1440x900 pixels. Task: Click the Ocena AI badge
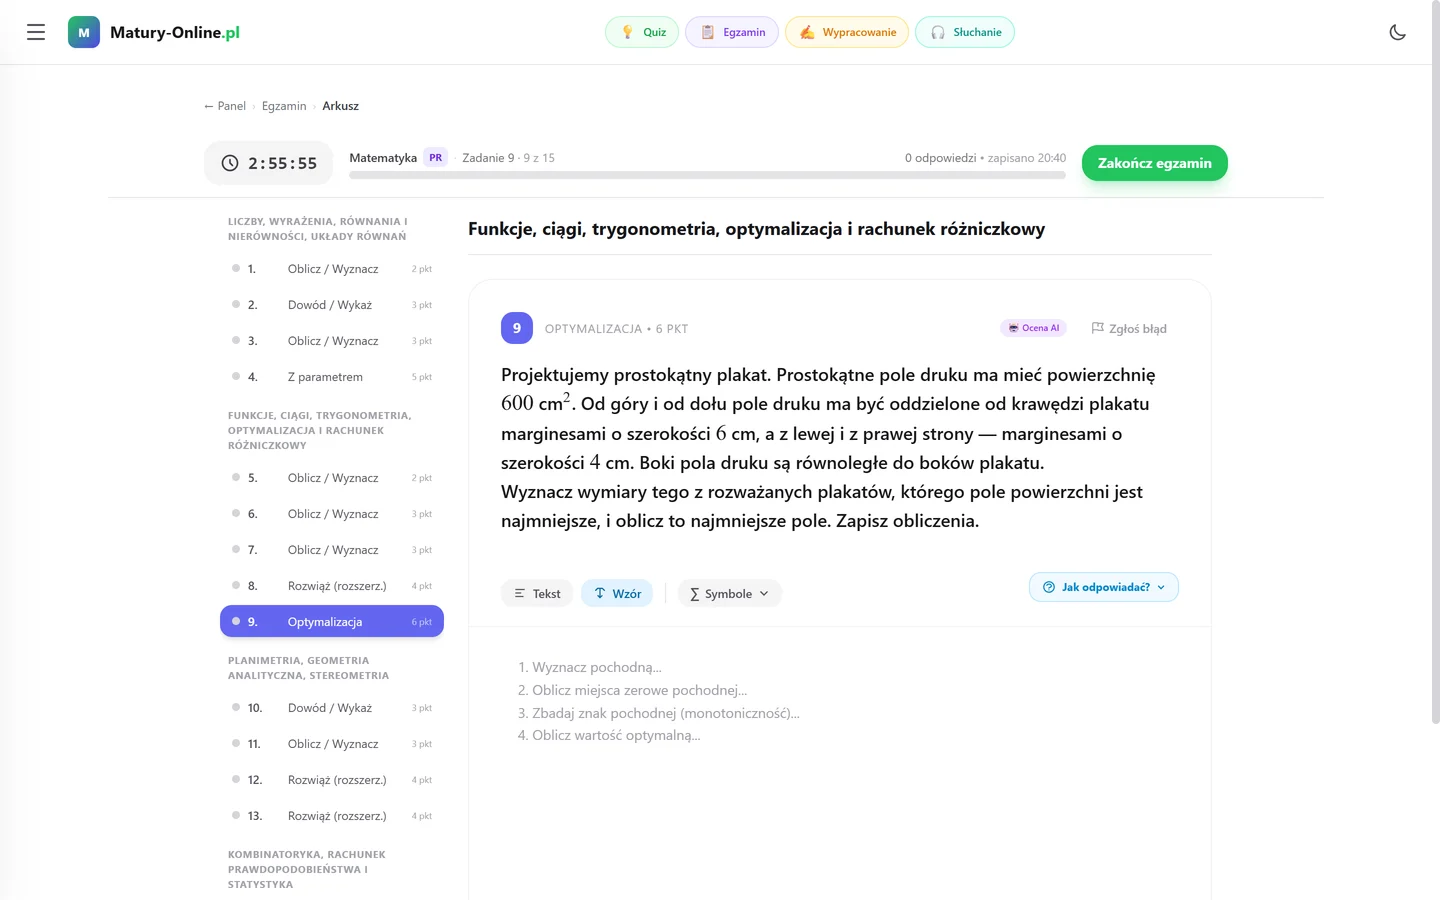point(1034,328)
